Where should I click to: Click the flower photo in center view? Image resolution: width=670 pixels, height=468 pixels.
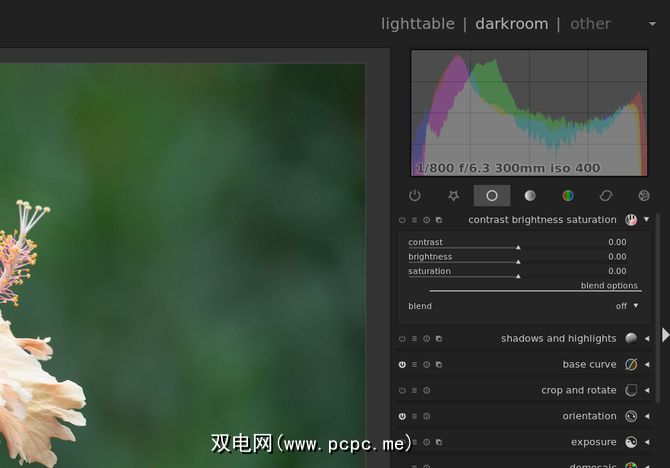point(182,265)
